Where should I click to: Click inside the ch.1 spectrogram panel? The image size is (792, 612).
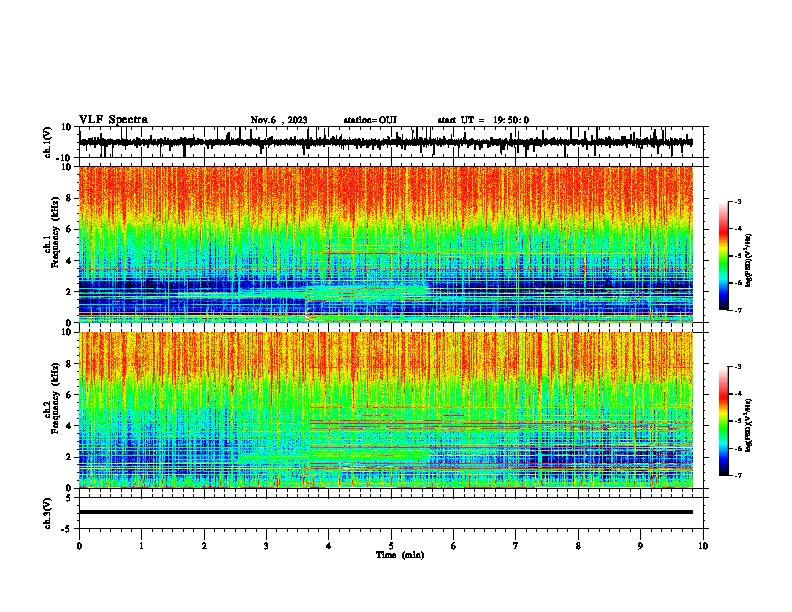tap(386, 244)
